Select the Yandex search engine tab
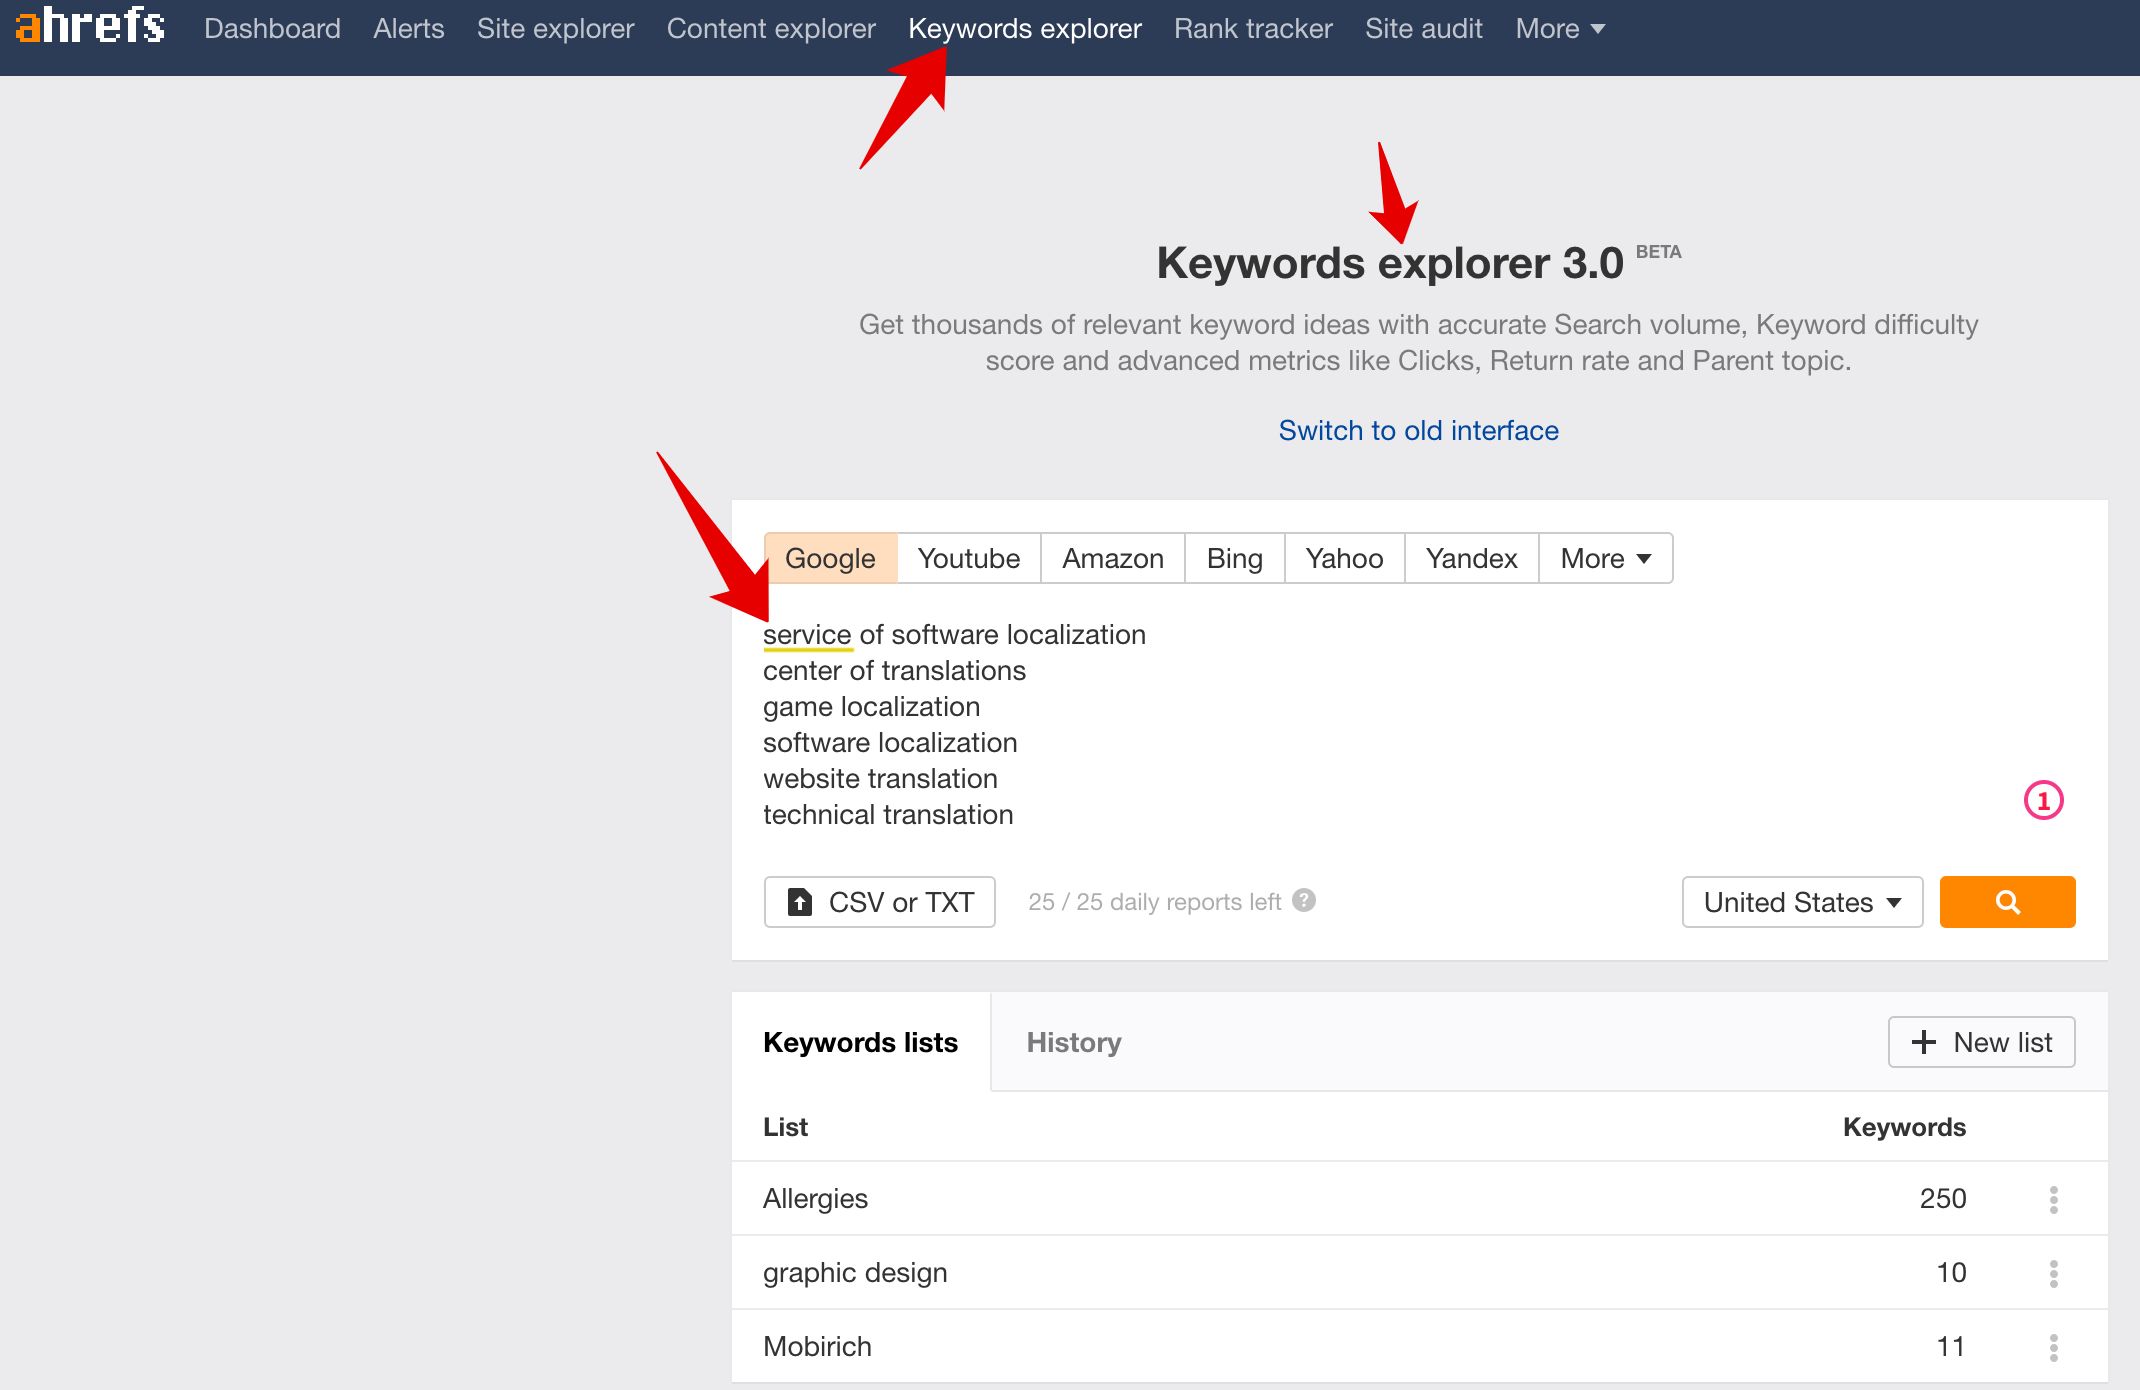The height and width of the screenshot is (1390, 2140). (x=1471, y=558)
